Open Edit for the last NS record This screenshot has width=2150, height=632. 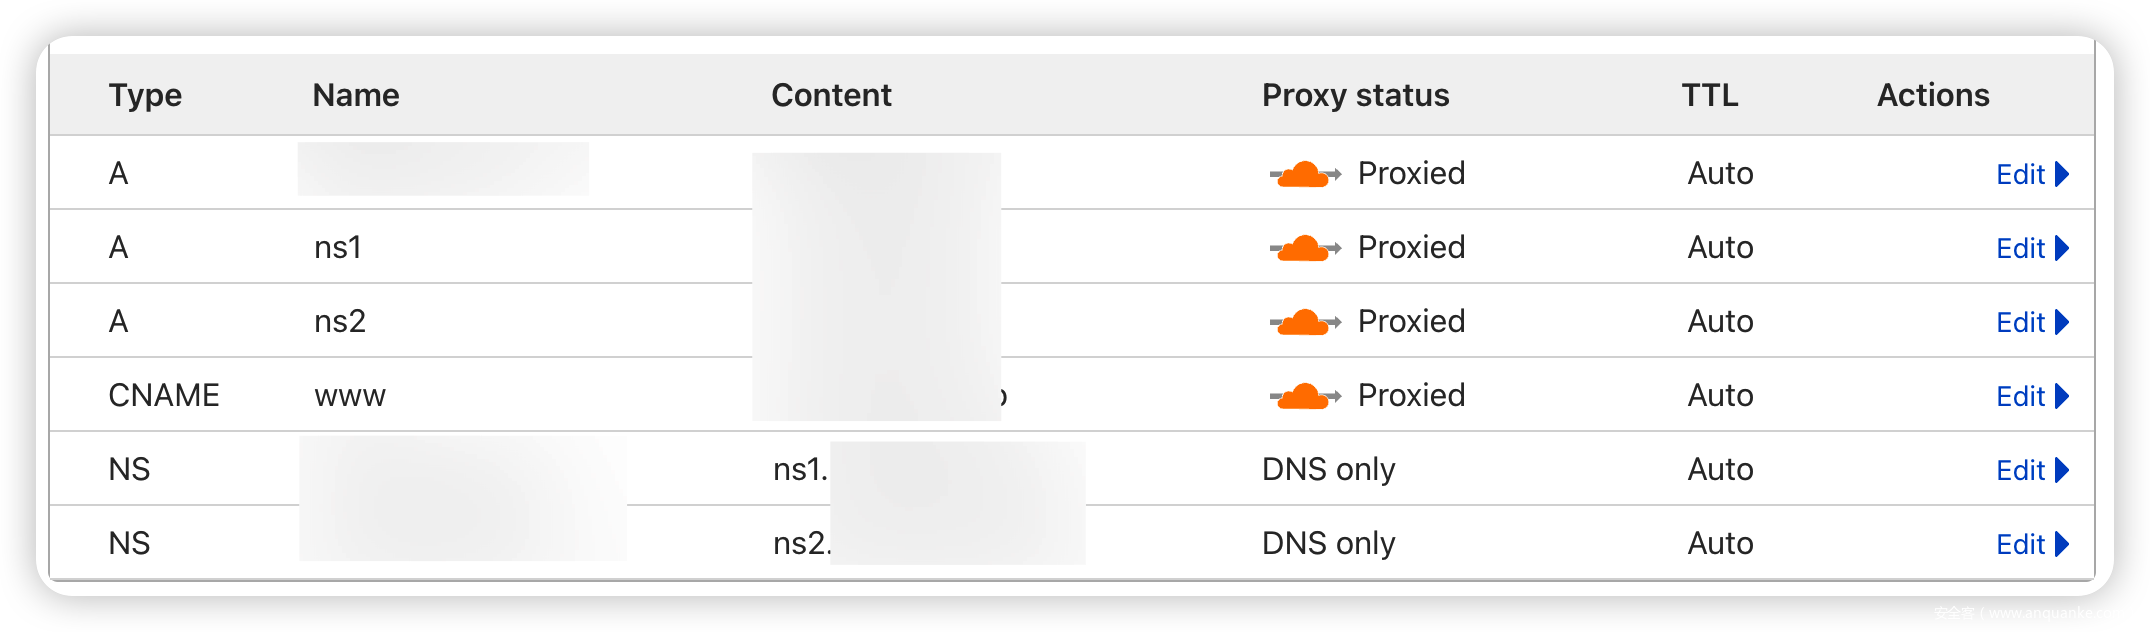tap(2021, 544)
